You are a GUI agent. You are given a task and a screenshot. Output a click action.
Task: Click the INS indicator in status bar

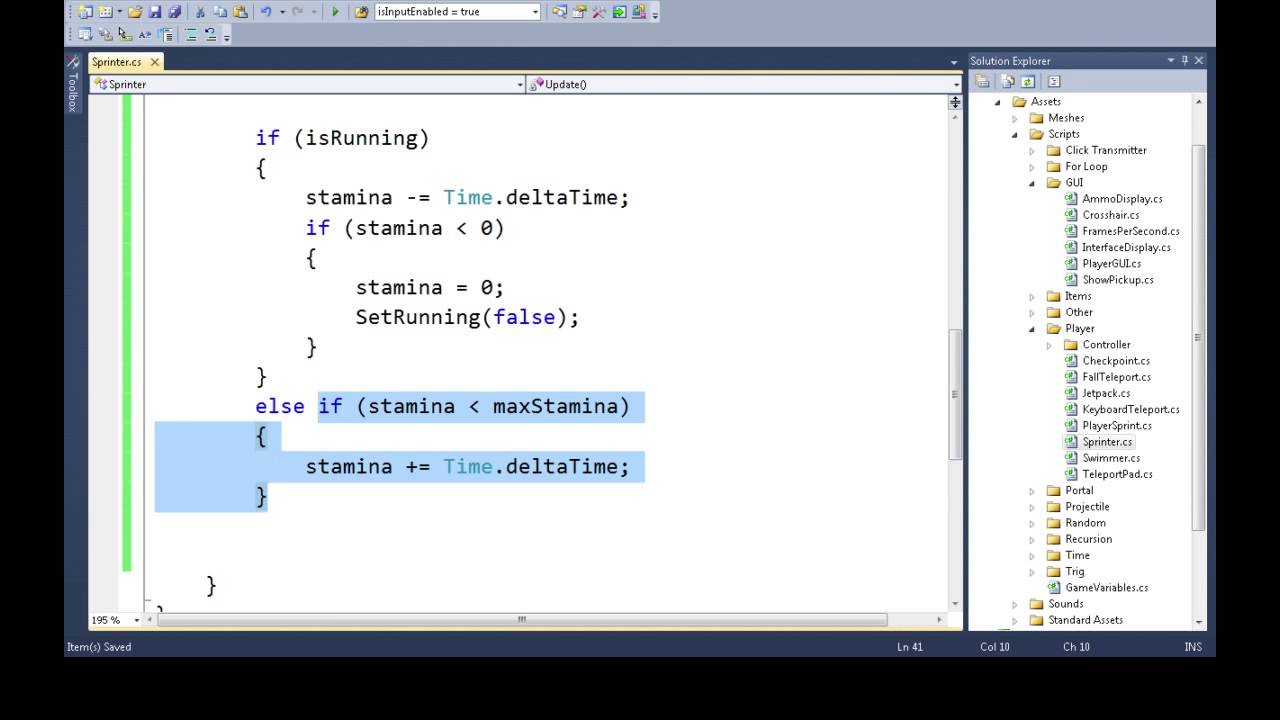1193,647
